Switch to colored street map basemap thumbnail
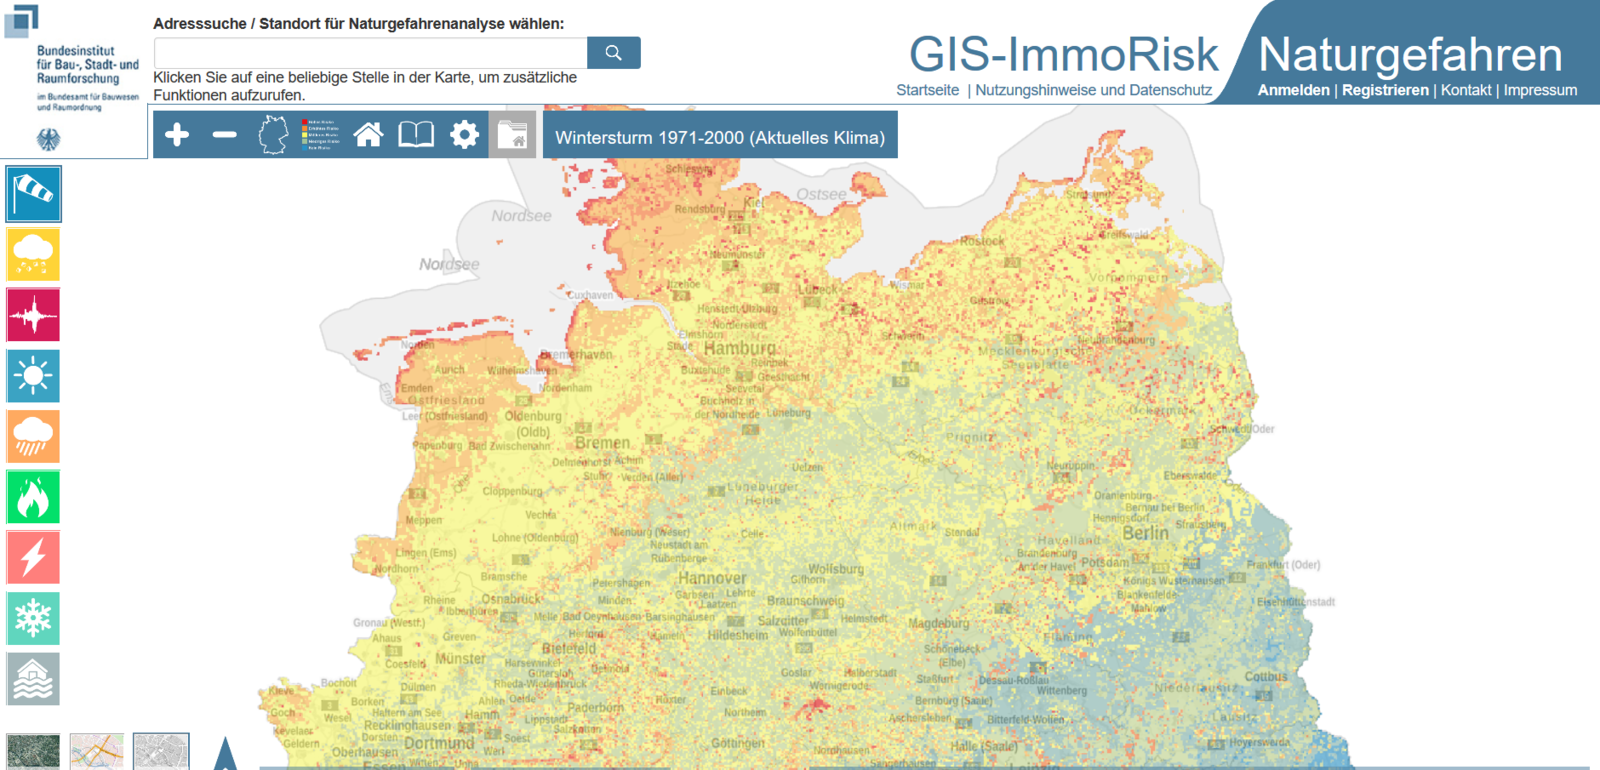 (x=97, y=751)
